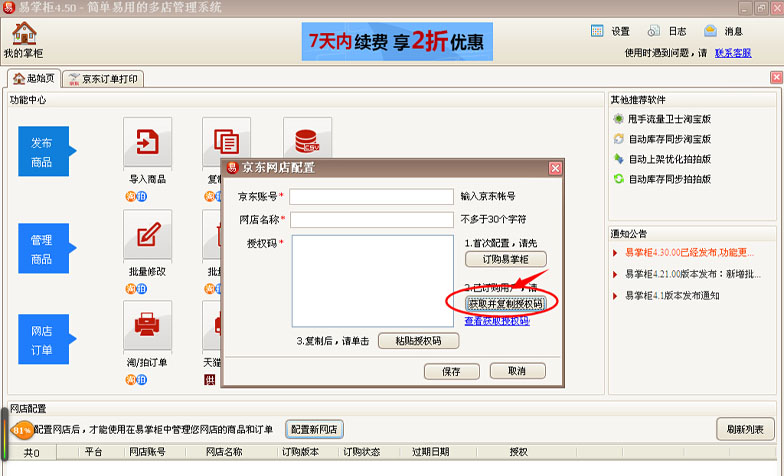784x476 pixels.
Task: Open 设置 settings
Action: click(610, 31)
